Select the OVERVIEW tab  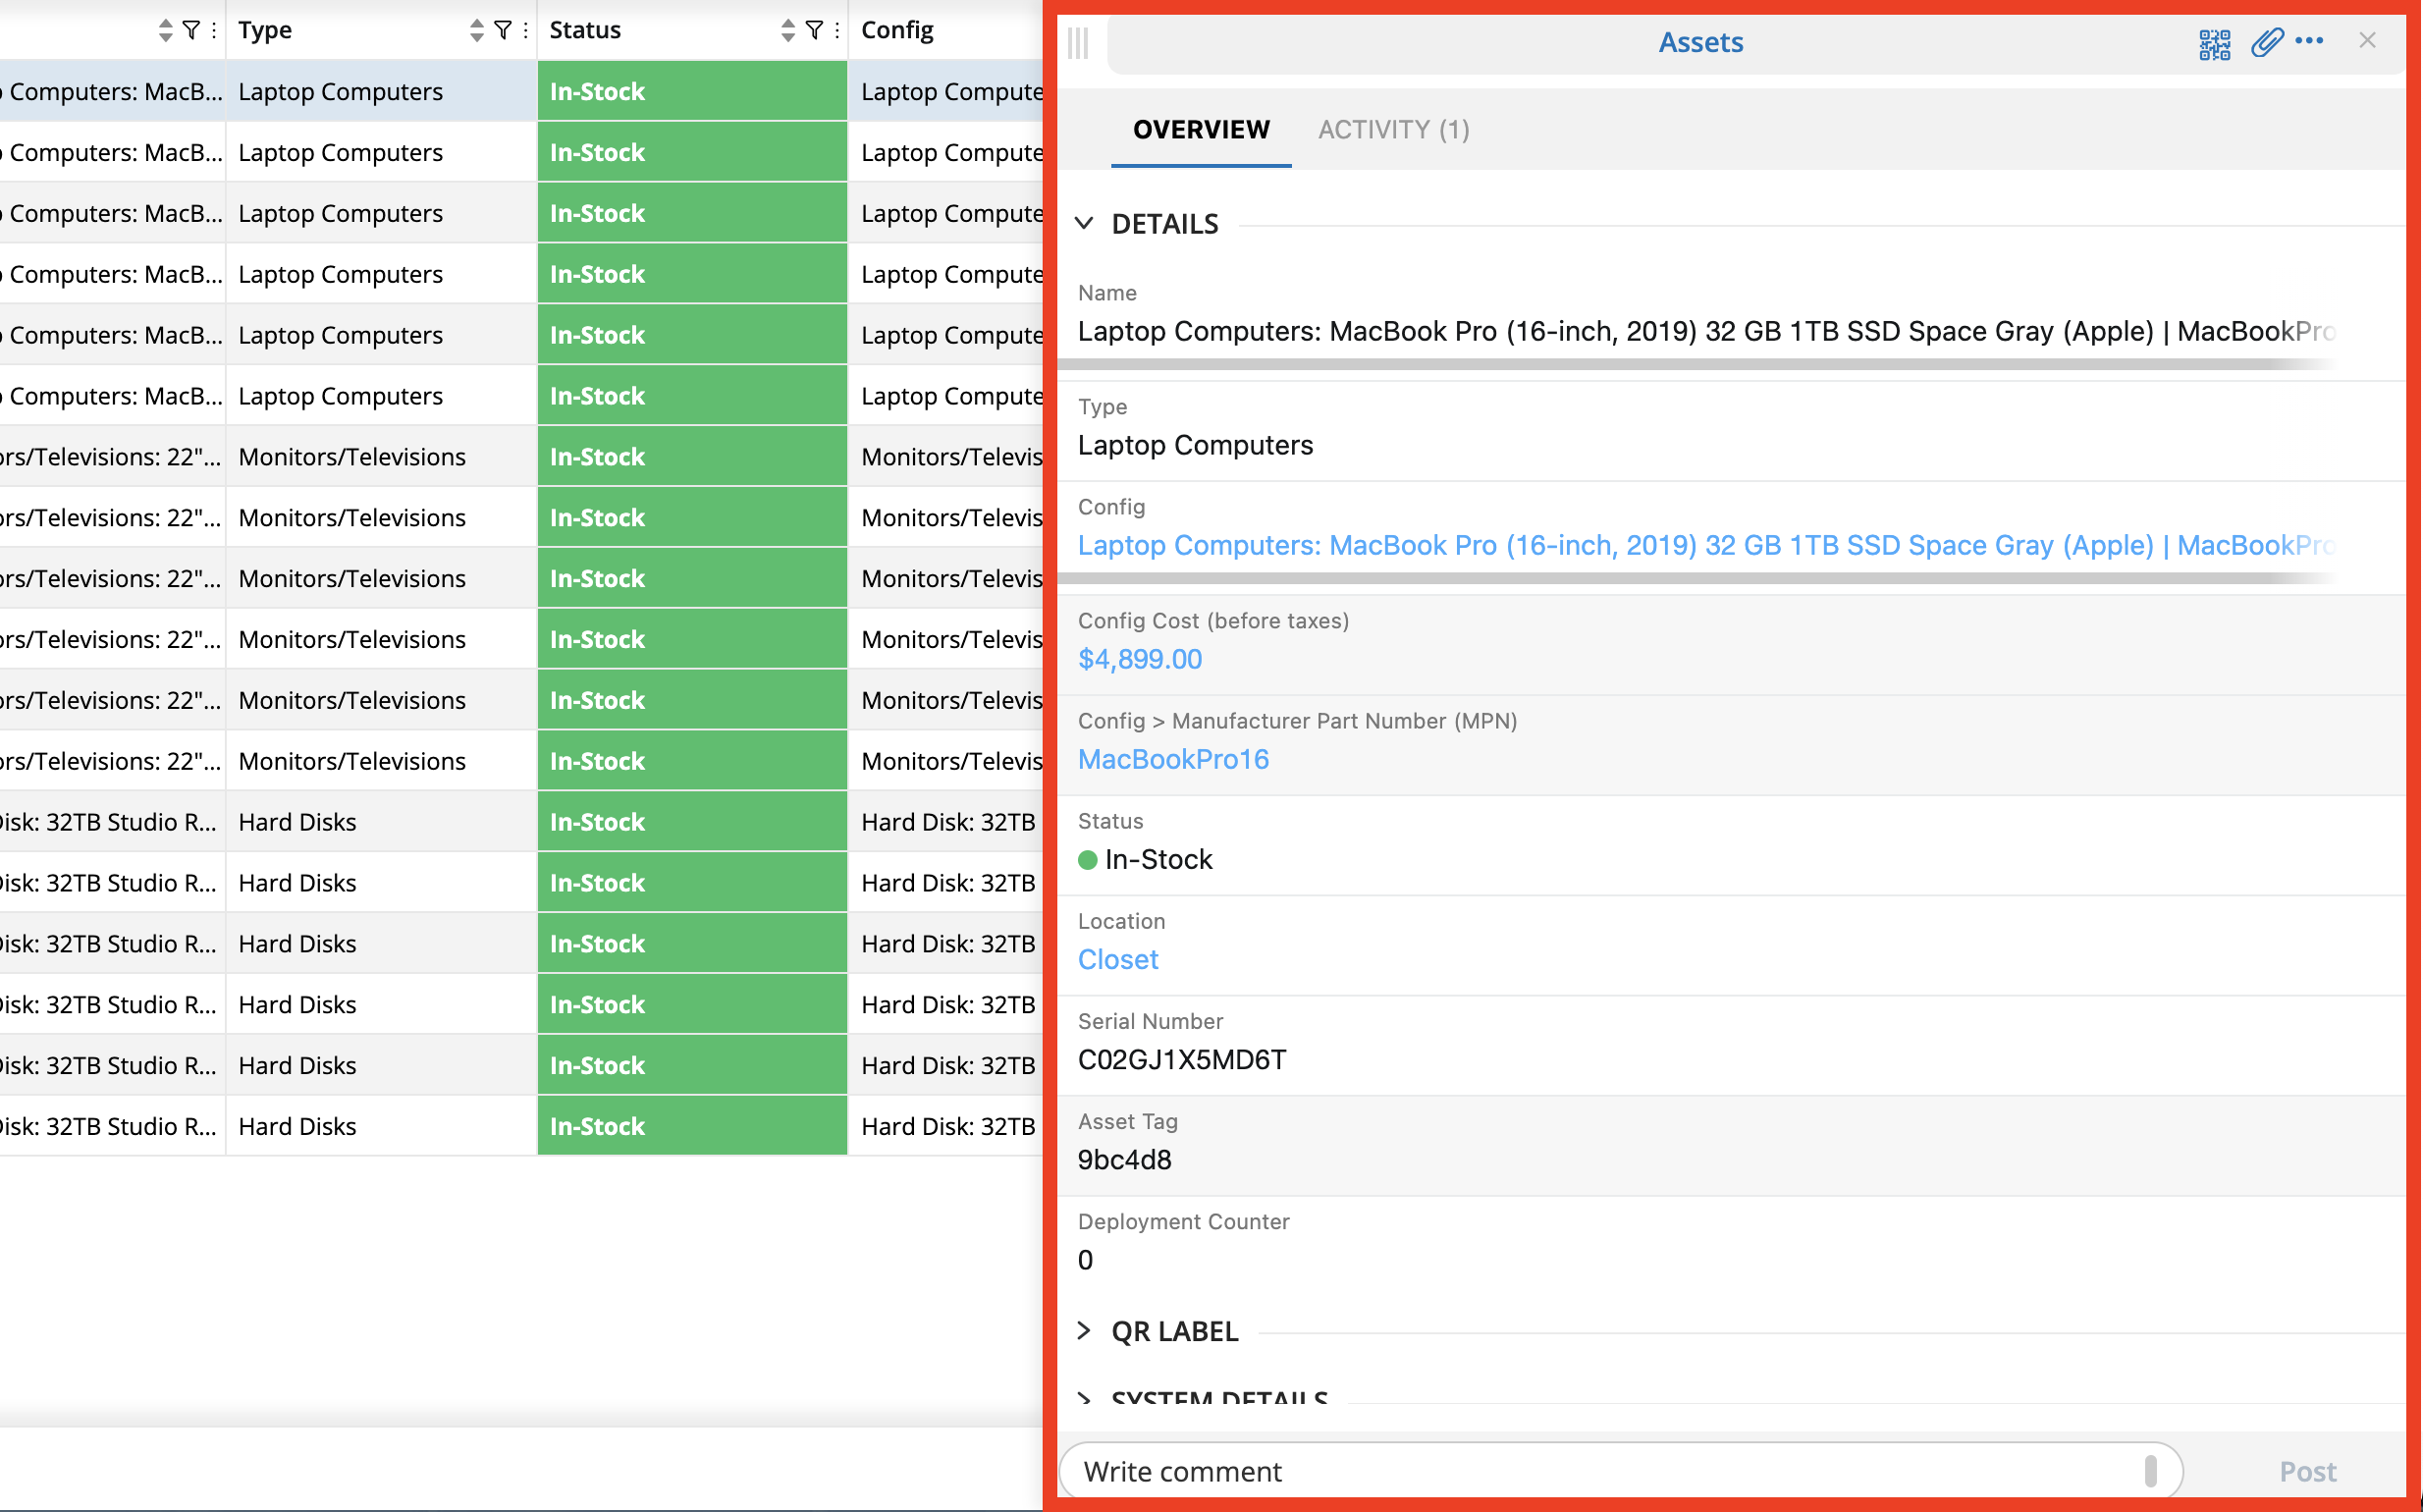click(1200, 130)
